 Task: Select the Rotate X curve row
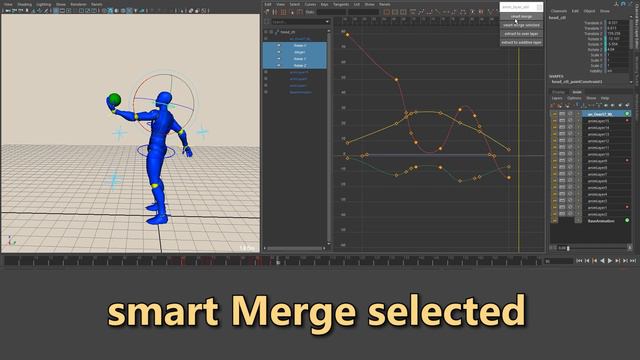click(x=295, y=45)
